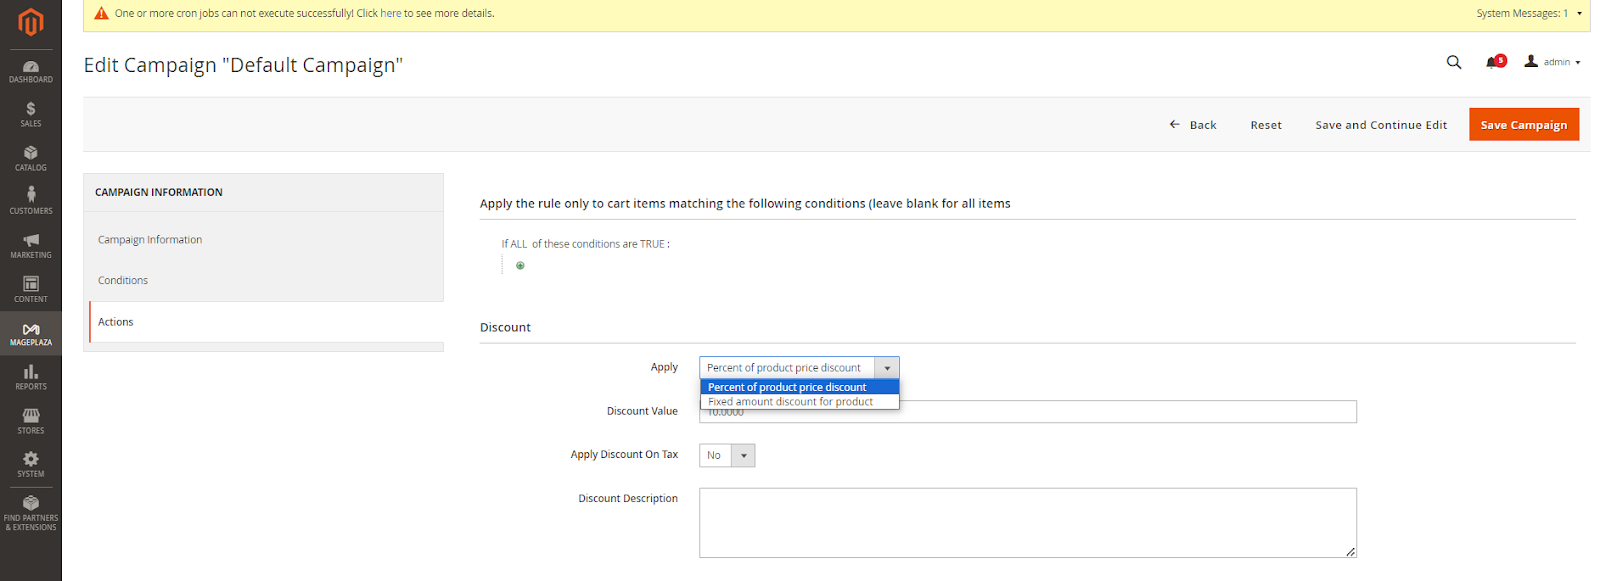This screenshot has height=581, width=1600.
Task: Choose Percent of product price discount option
Action: tap(787, 387)
